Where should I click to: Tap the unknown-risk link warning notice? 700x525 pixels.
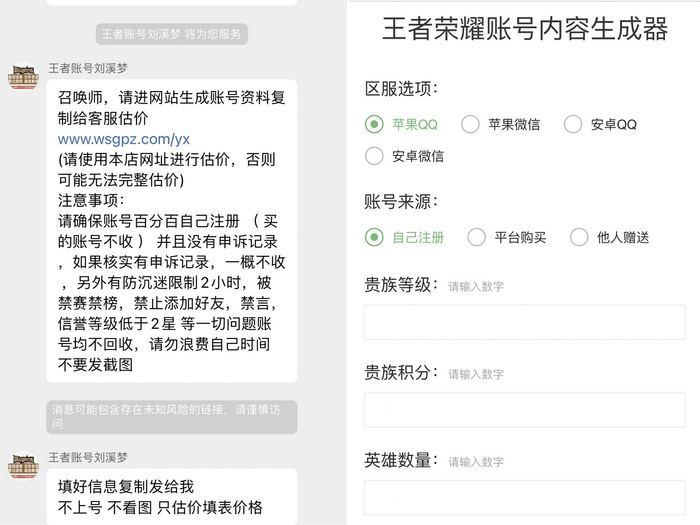click(x=171, y=417)
